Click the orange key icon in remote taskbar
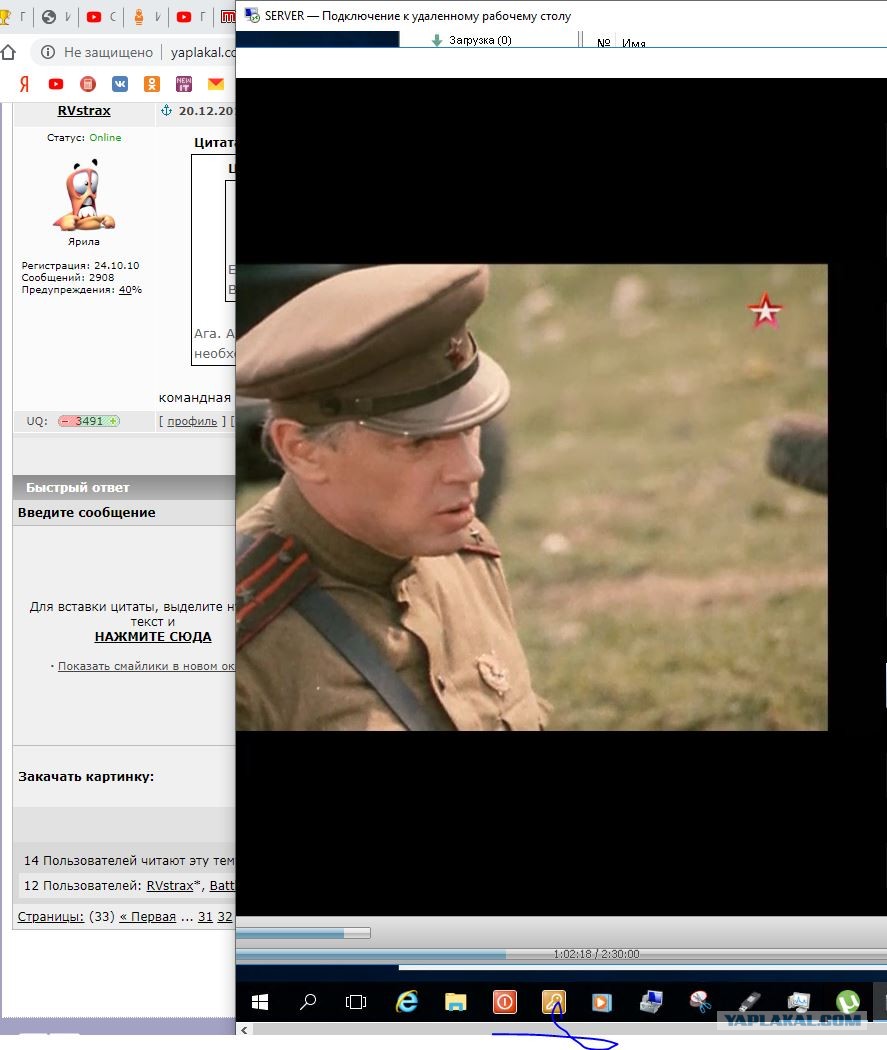The height and width of the screenshot is (1050, 887). click(554, 1002)
